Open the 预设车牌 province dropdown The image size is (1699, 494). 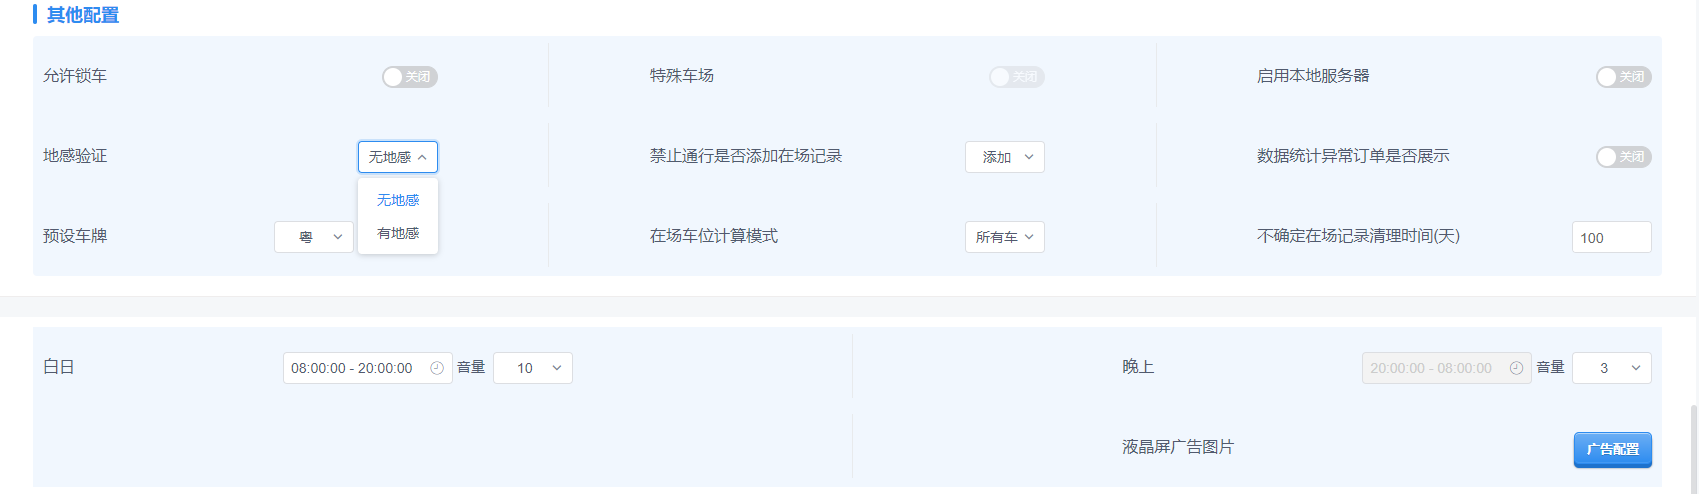click(x=314, y=237)
